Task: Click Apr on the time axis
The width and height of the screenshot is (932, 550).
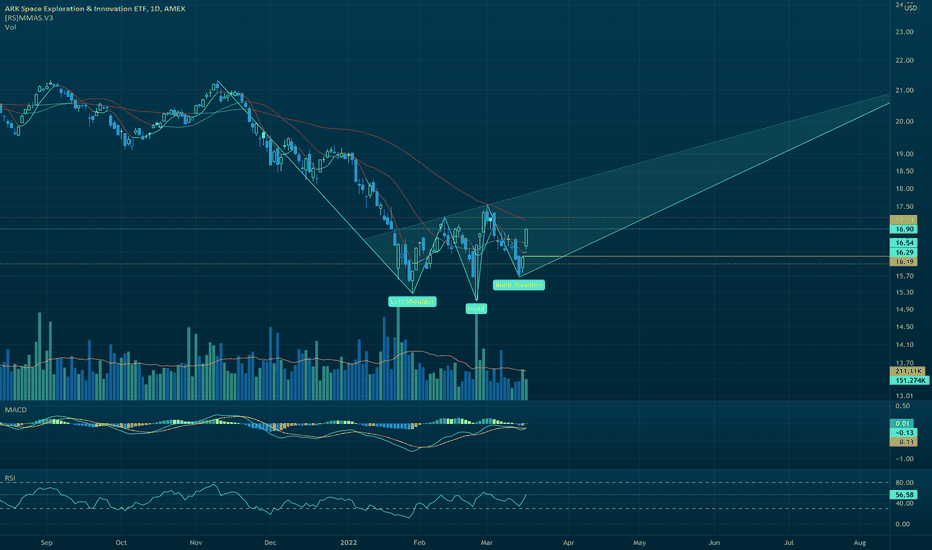Action: click(x=568, y=542)
